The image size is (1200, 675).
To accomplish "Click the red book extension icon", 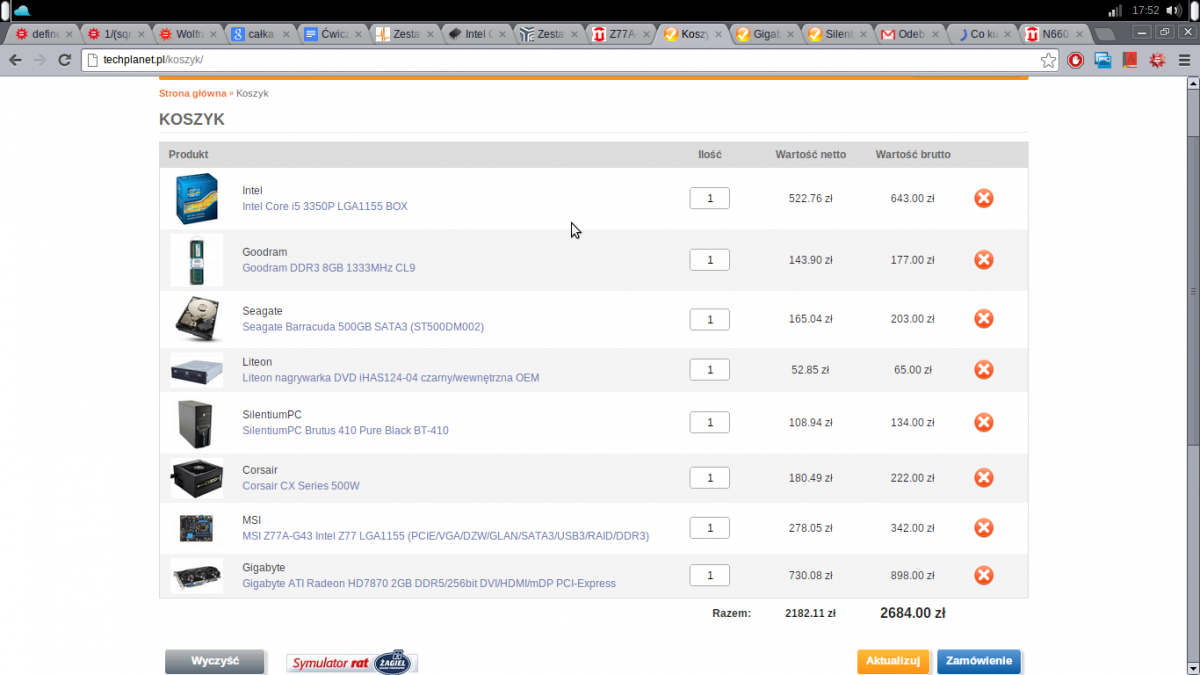I will click(1130, 60).
